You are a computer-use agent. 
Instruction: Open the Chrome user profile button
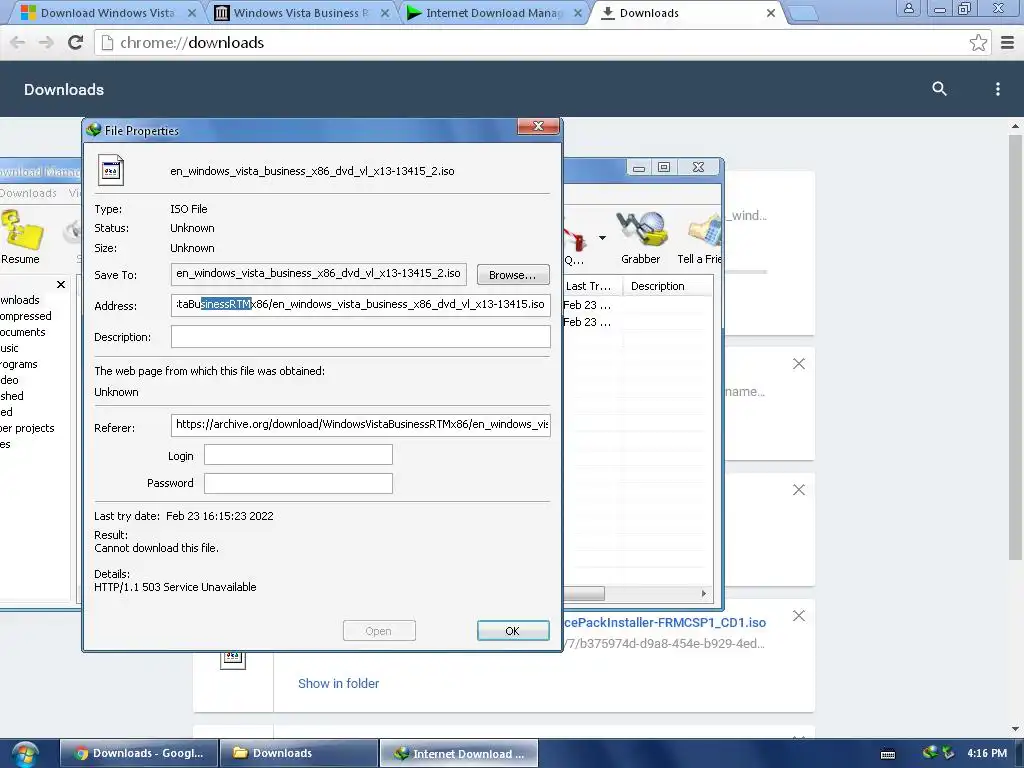908,8
